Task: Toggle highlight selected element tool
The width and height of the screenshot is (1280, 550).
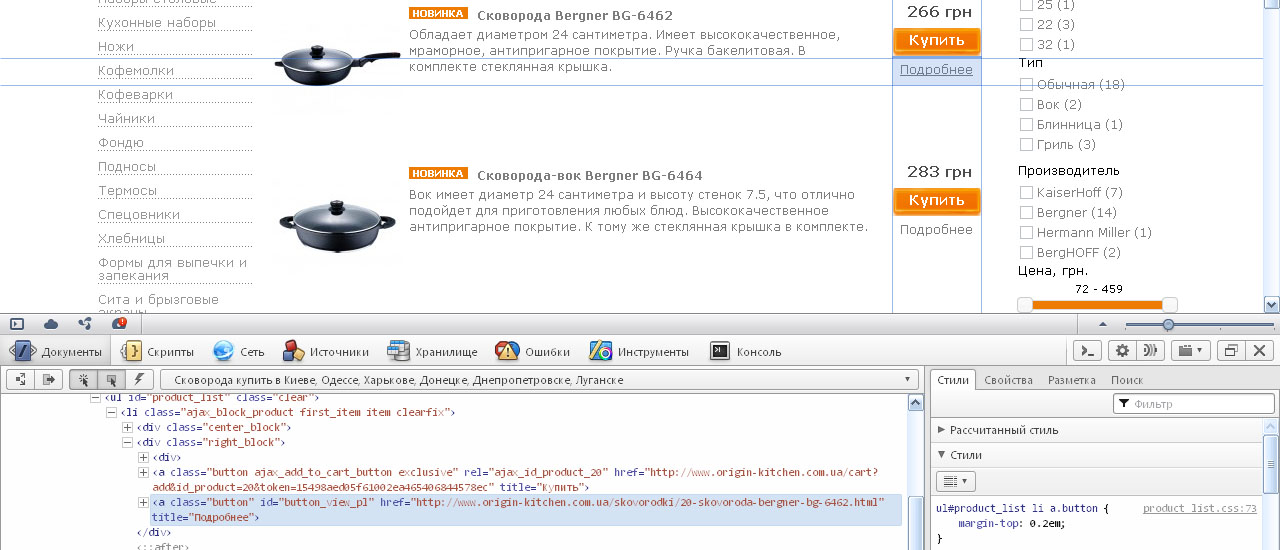Action: (111, 380)
